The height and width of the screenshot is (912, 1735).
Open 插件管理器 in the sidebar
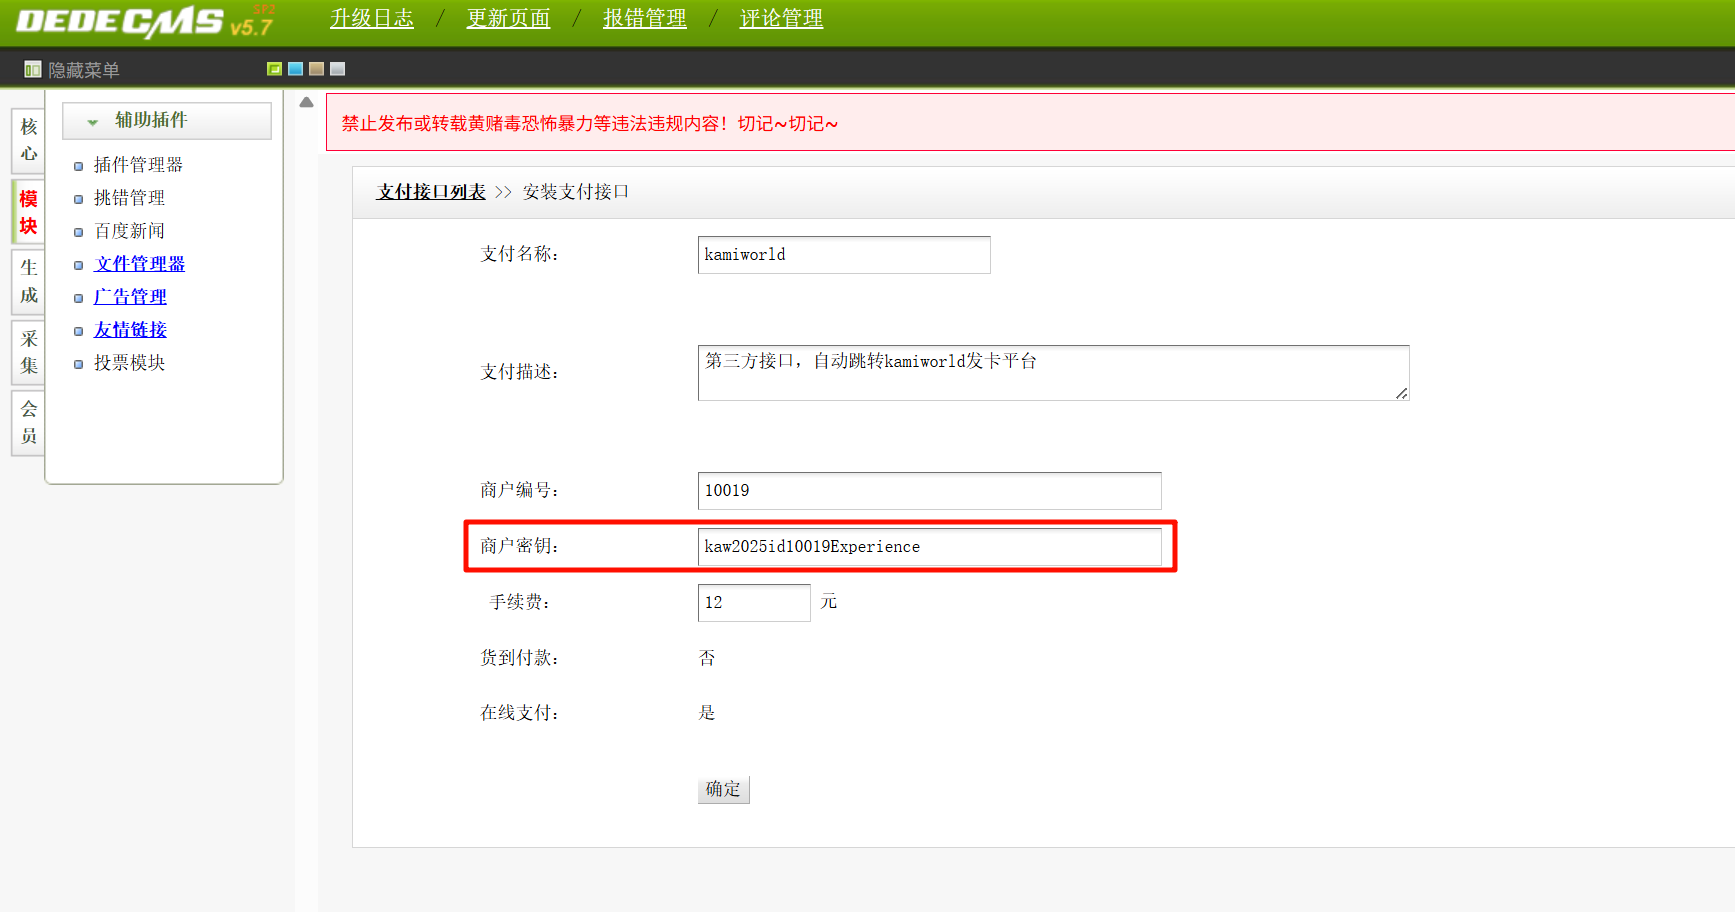coord(138,165)
